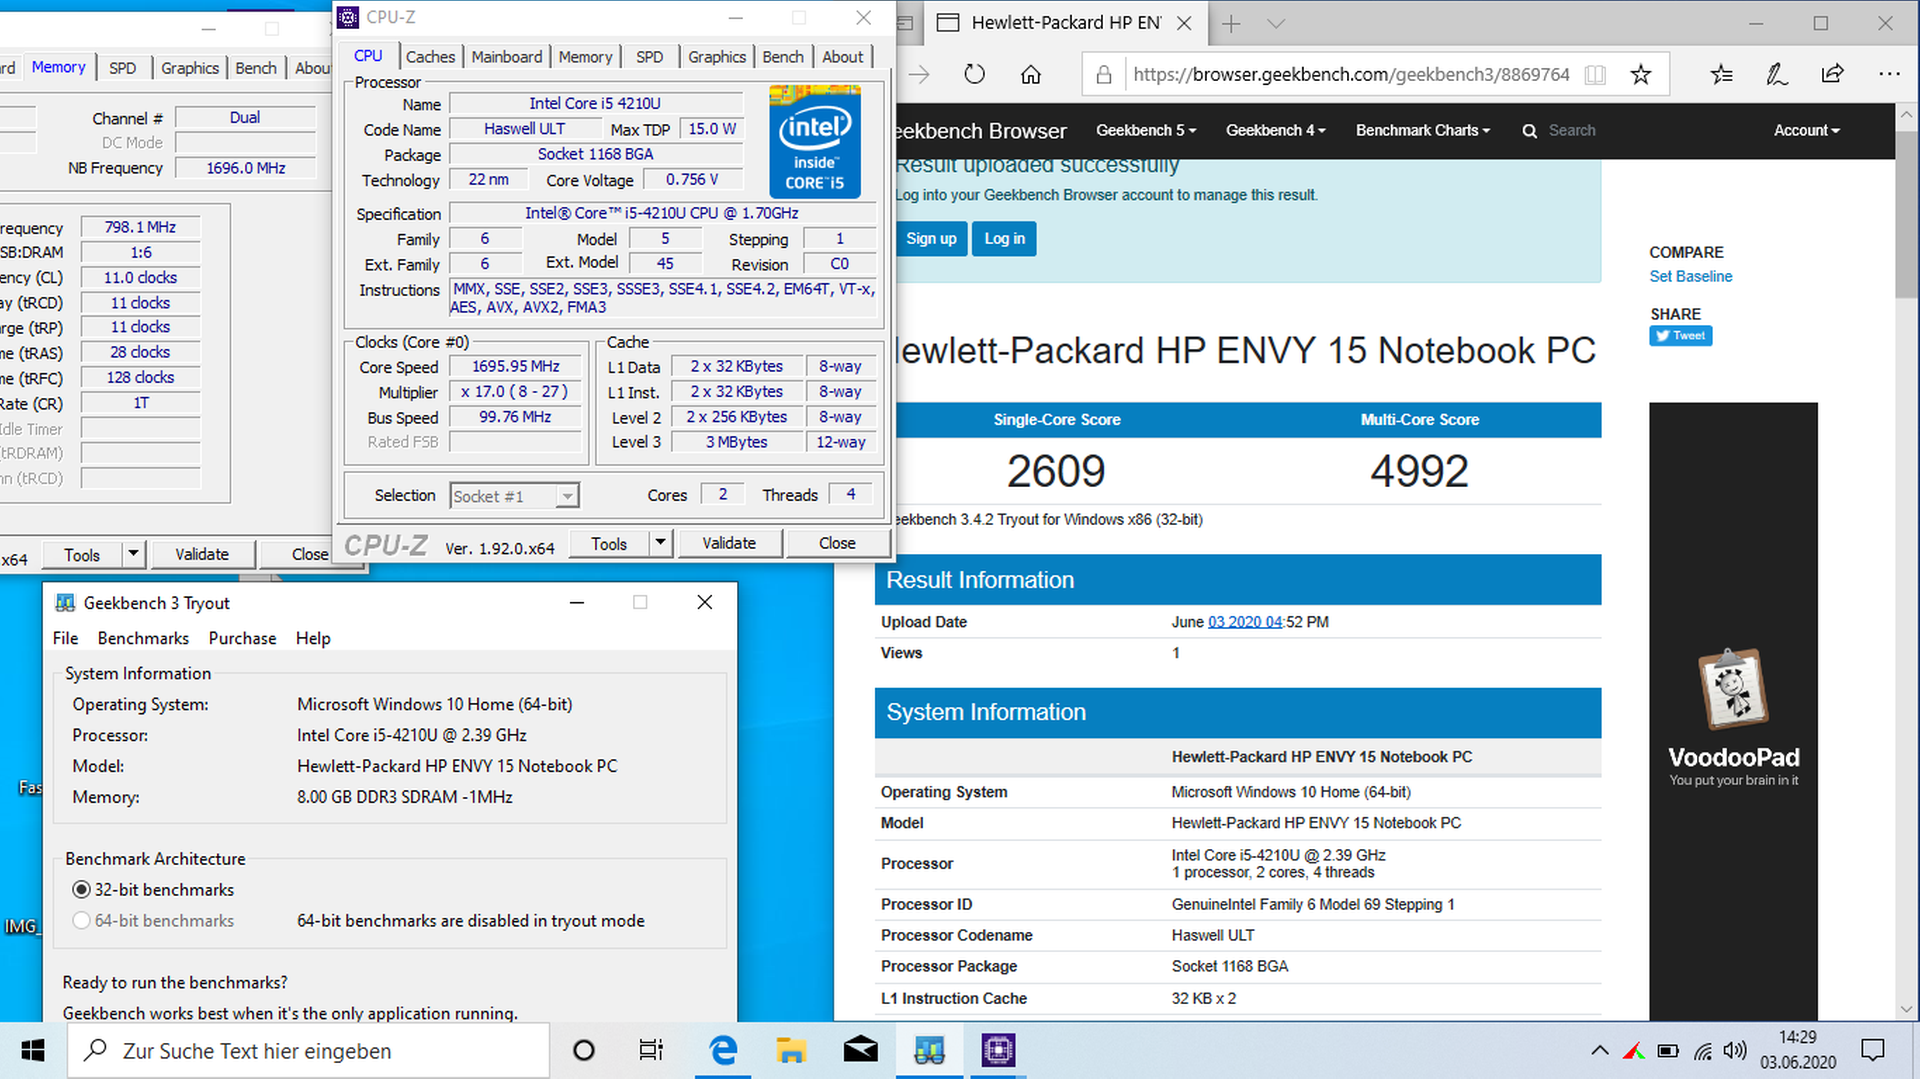1920x1079 pixels.
Task: Select 32-bit benchmarks radio button
Action: coord(82,889)
